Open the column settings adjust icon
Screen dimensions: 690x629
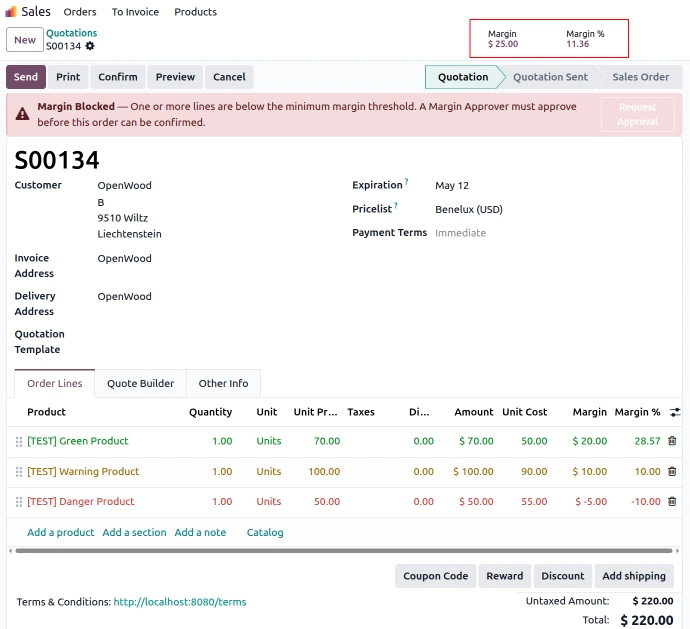(675, 412)
